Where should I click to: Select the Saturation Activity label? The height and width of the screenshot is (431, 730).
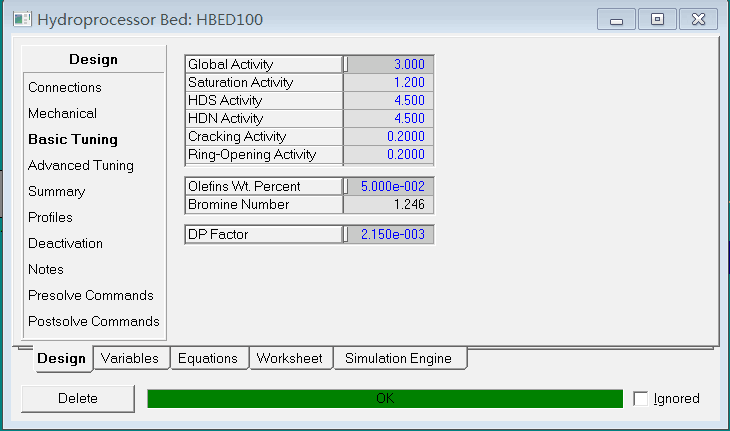click(x=264, y=82)
